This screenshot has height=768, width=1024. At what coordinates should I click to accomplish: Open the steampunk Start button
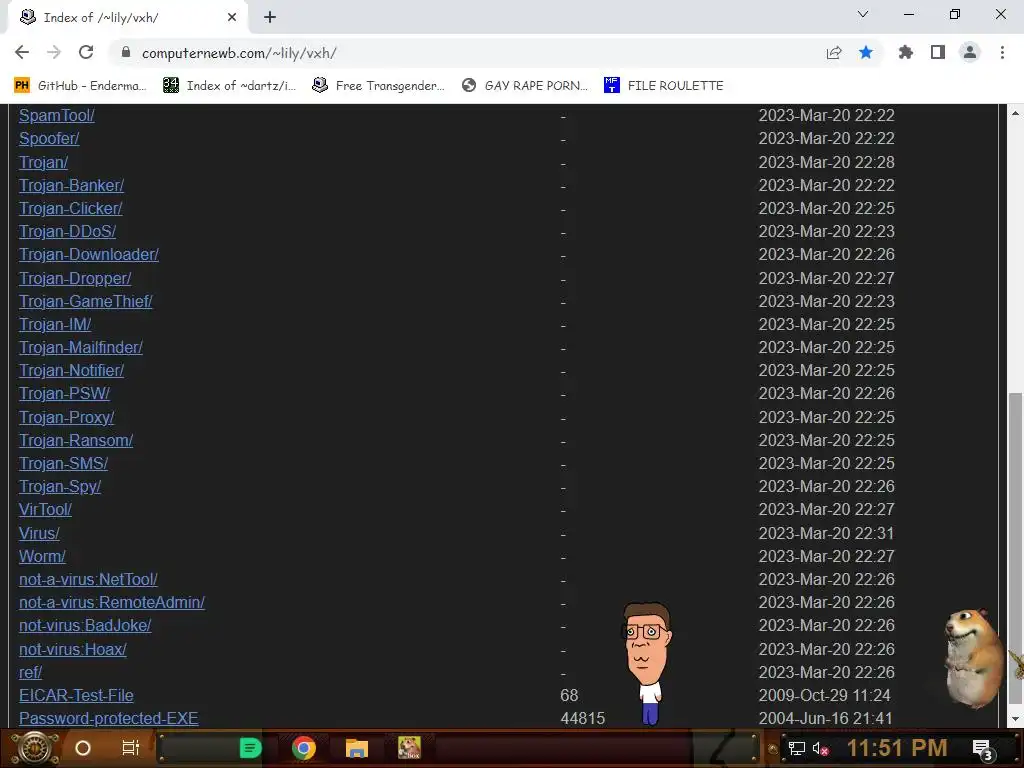(x=35, y=748)
